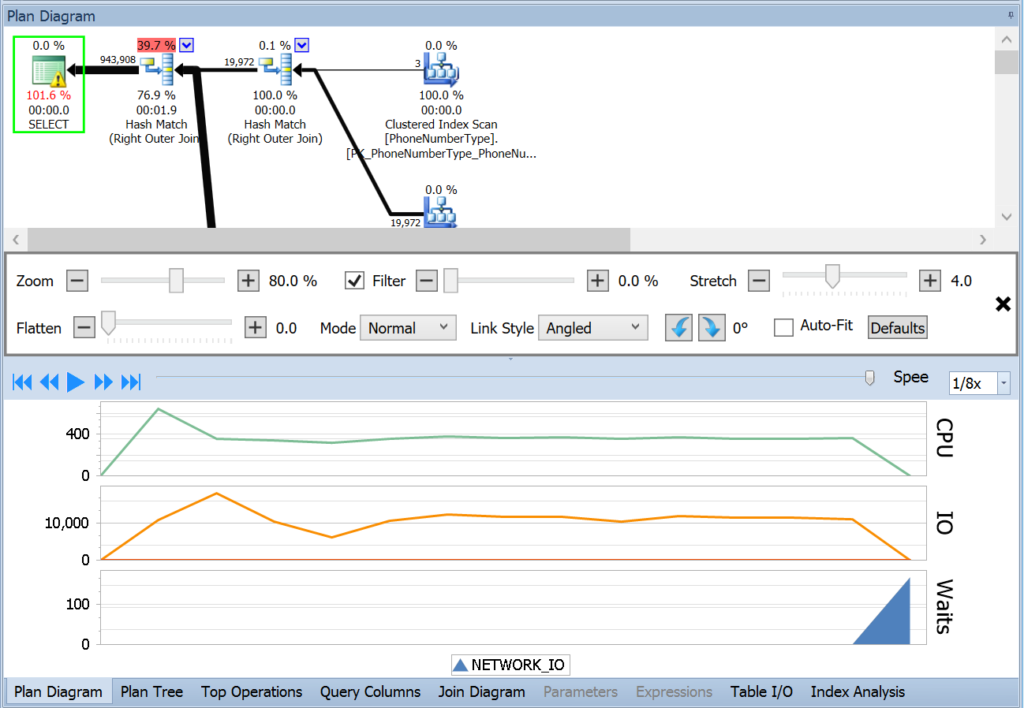Click the Filter slider handle
Screen dimensions: 1024x708
click(451, 280)
